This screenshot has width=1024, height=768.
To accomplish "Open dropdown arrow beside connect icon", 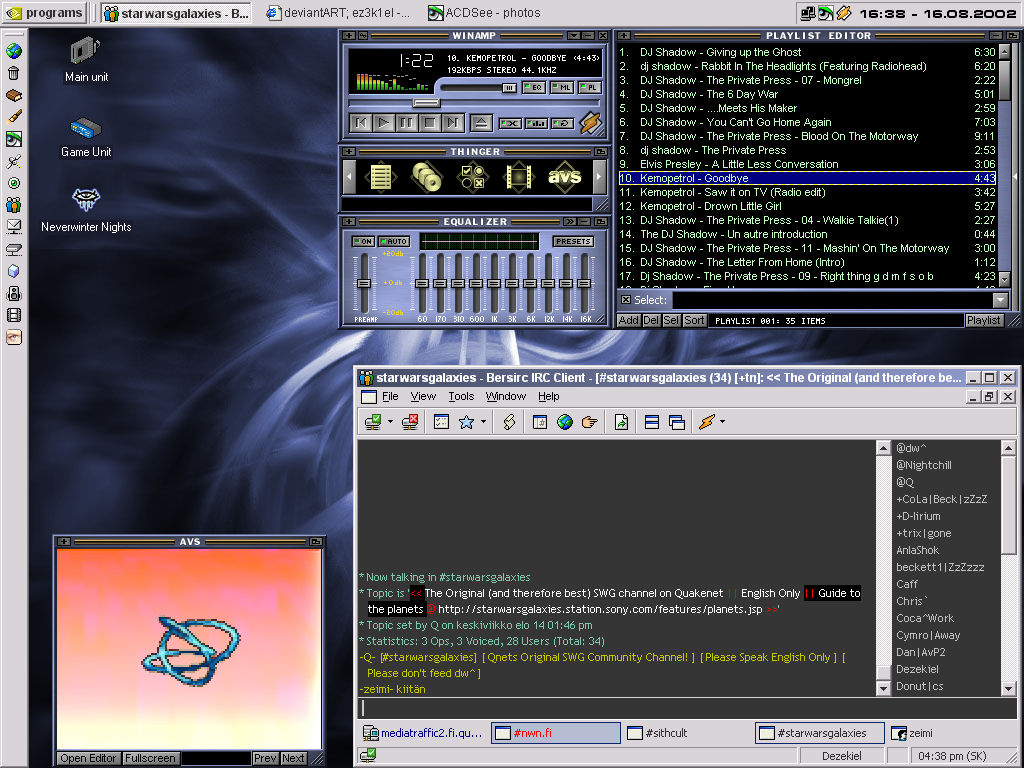I will (391, 422).
